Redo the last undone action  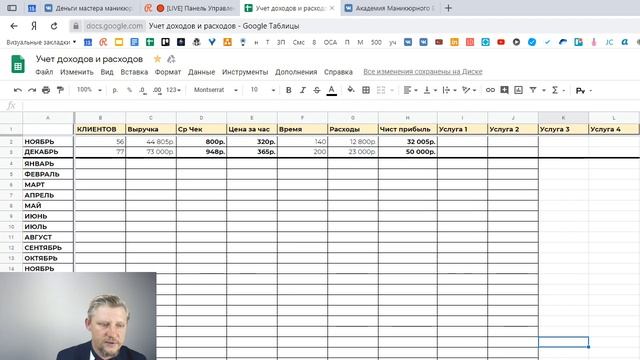pyautogui.click(x=32, y=90)
